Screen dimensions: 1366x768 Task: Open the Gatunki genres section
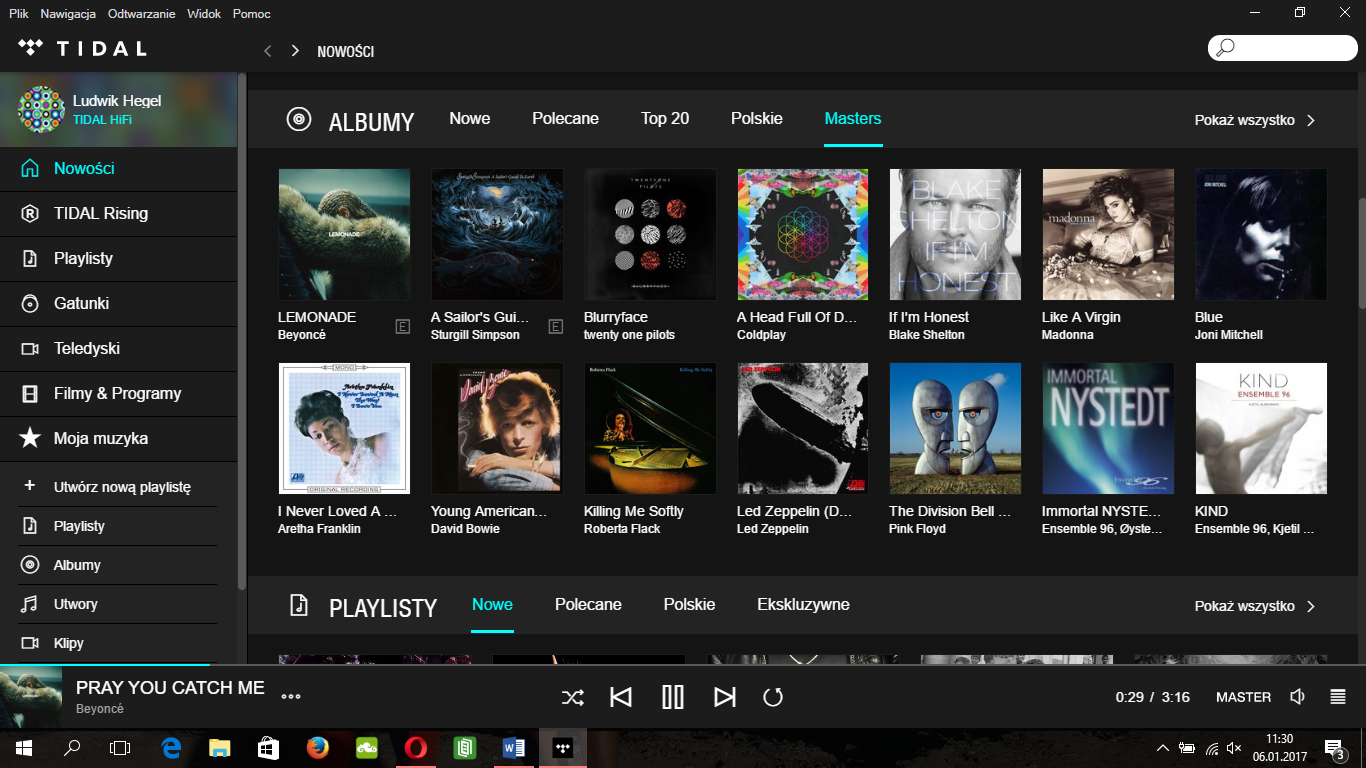click(x=118, y=303)
